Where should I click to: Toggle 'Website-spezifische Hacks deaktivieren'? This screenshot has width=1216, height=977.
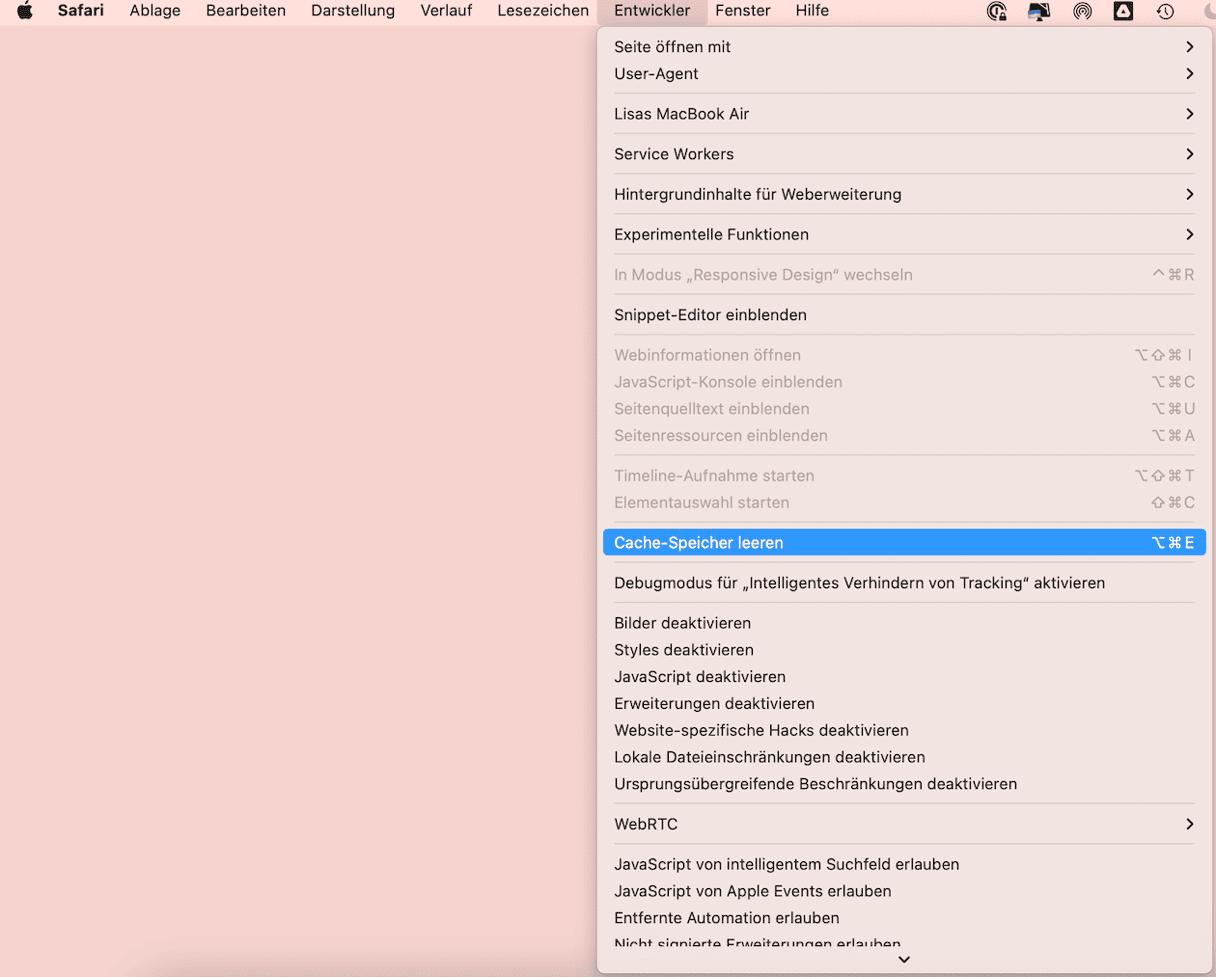tap(904, 730)
